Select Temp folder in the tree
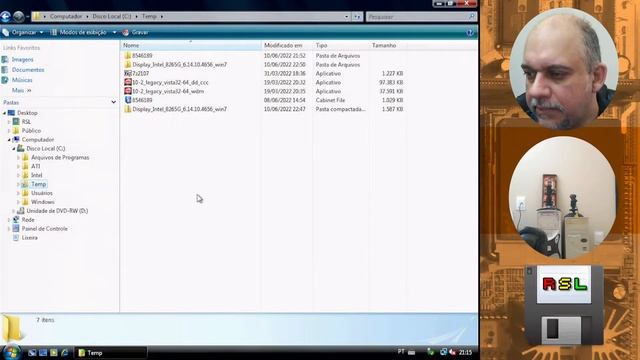This screenshot has height=360, width=640. (38, 184)
